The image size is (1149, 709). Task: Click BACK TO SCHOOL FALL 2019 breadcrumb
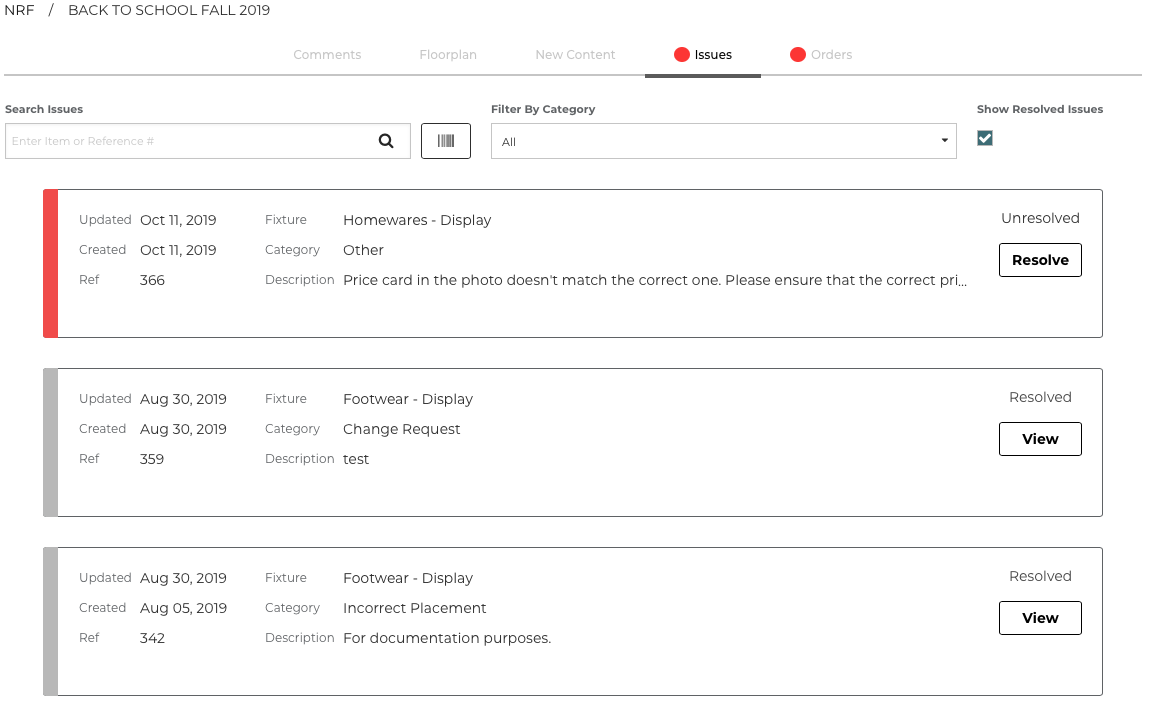click(x=169, y=10)
